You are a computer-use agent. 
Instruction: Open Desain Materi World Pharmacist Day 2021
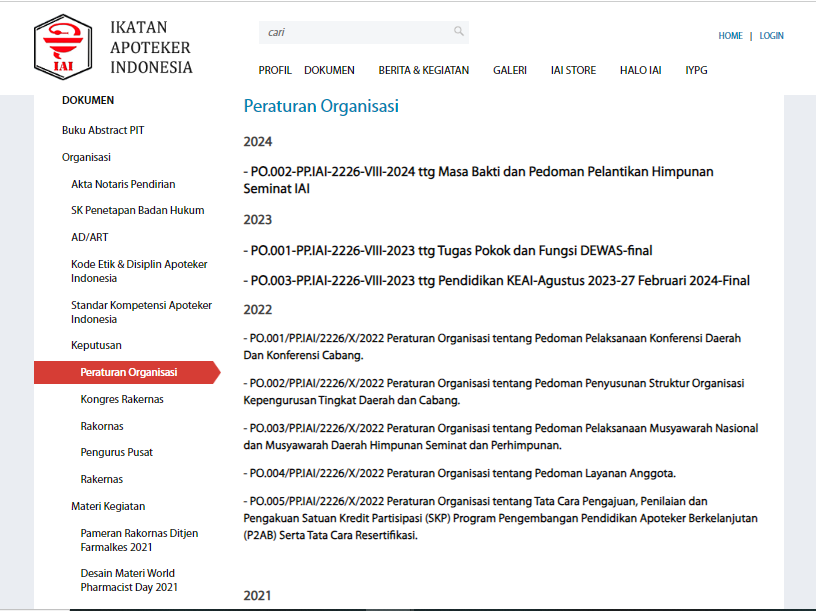point(130,580)
